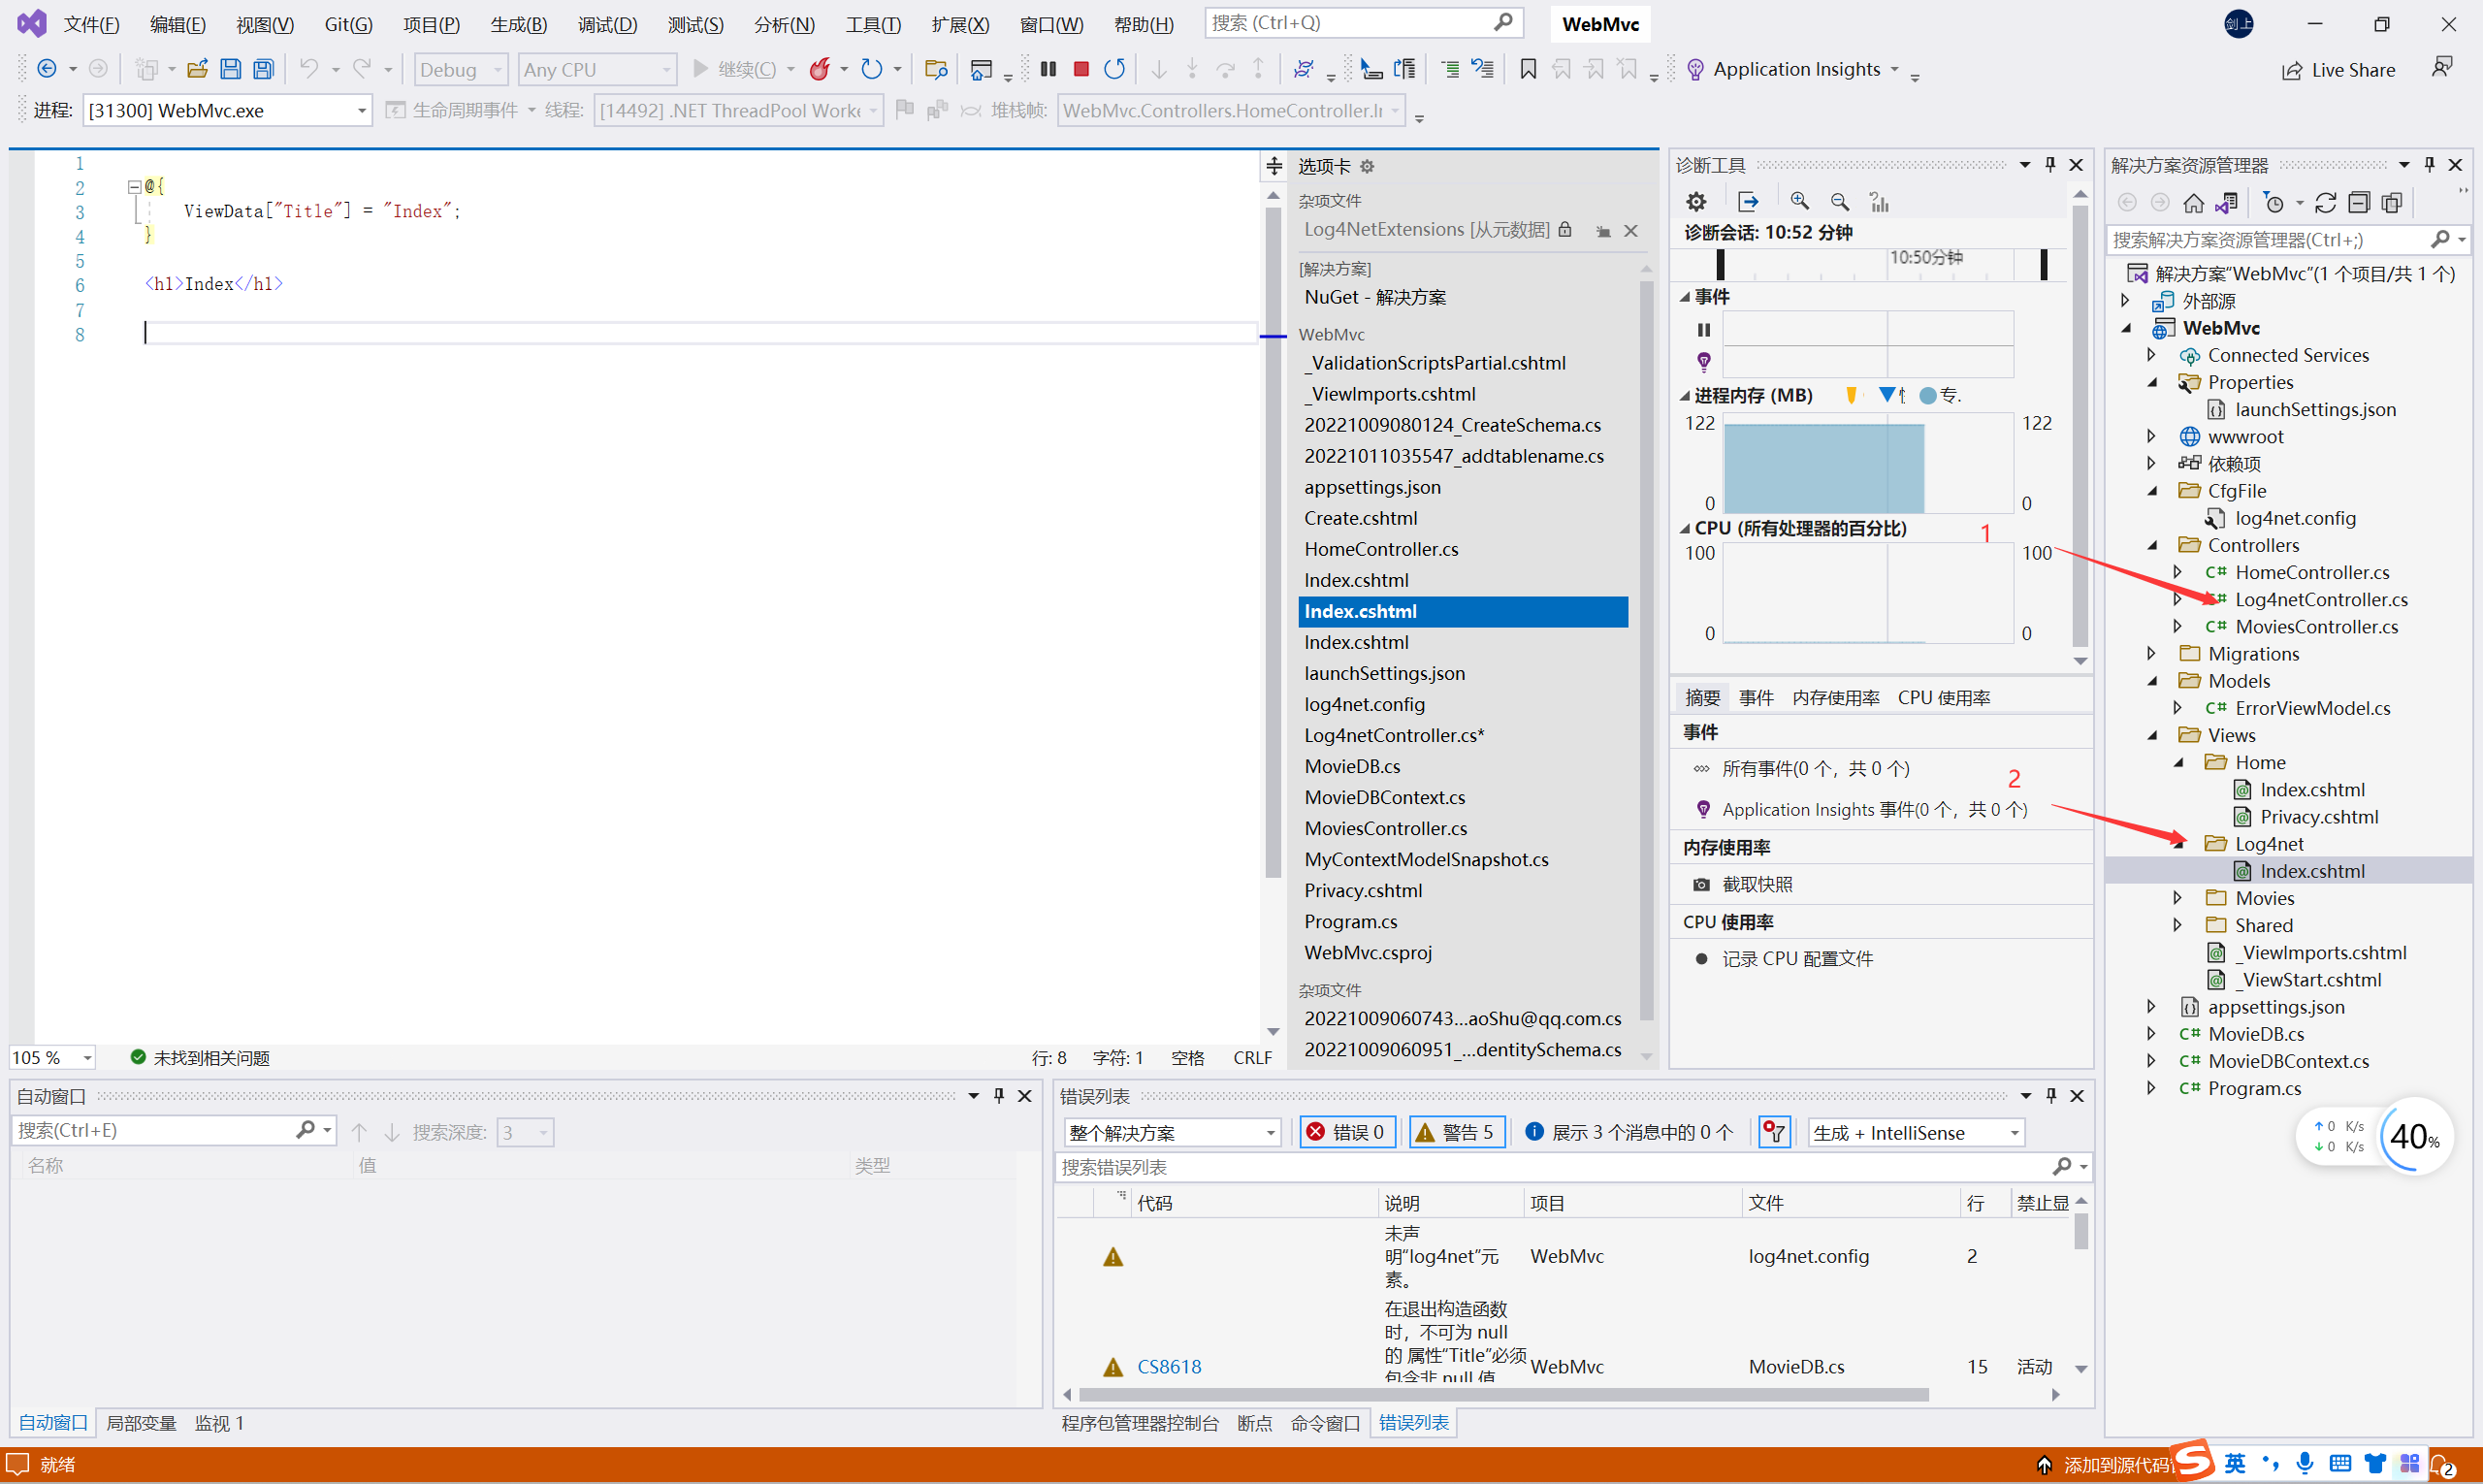Click the 截取快照 snapshot link
This screenshot has width=2483, height=1484.
(1756, 884)
